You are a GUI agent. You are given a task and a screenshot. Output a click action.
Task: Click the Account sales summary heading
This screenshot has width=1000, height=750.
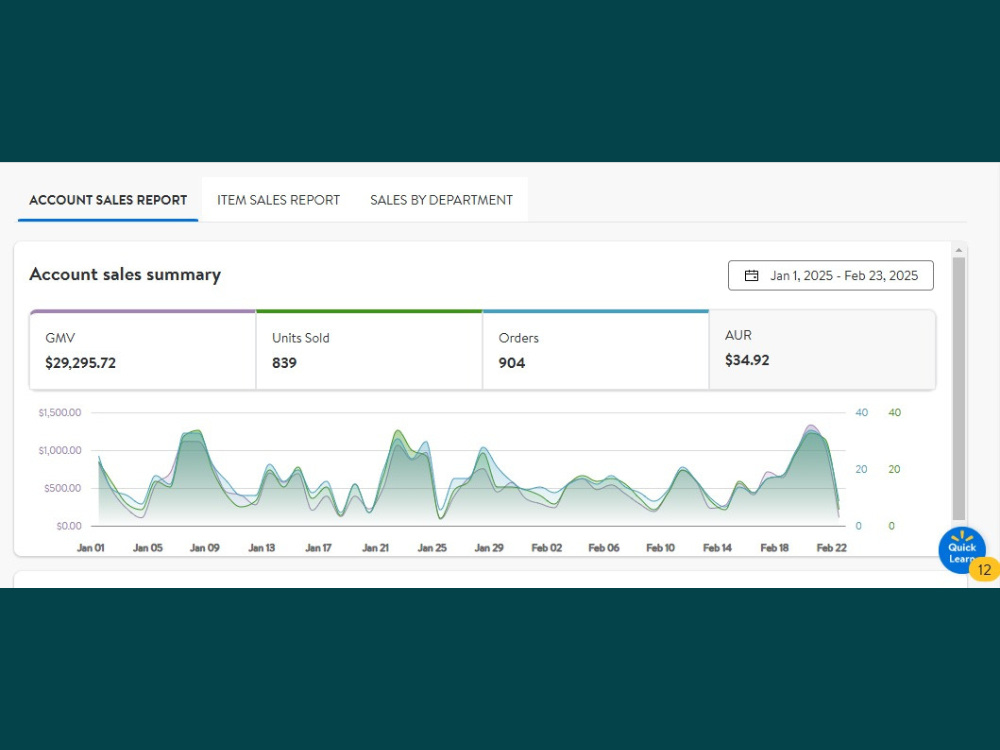(125, 274)
